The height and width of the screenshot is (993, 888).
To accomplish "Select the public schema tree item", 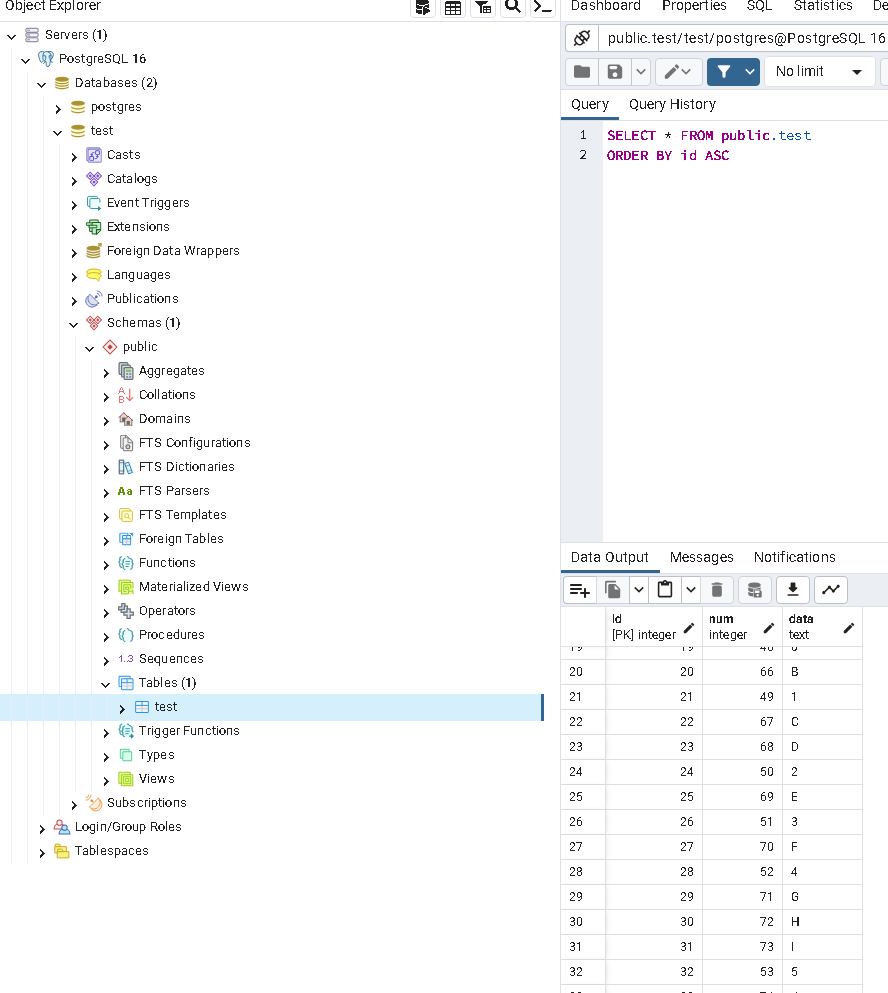I will pyautogui.click(x=140, y=347).
